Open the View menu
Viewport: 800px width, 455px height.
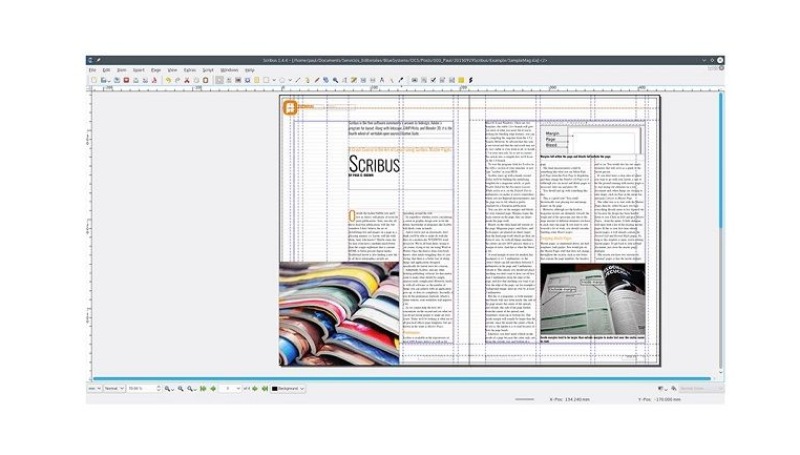pos(172,70)
